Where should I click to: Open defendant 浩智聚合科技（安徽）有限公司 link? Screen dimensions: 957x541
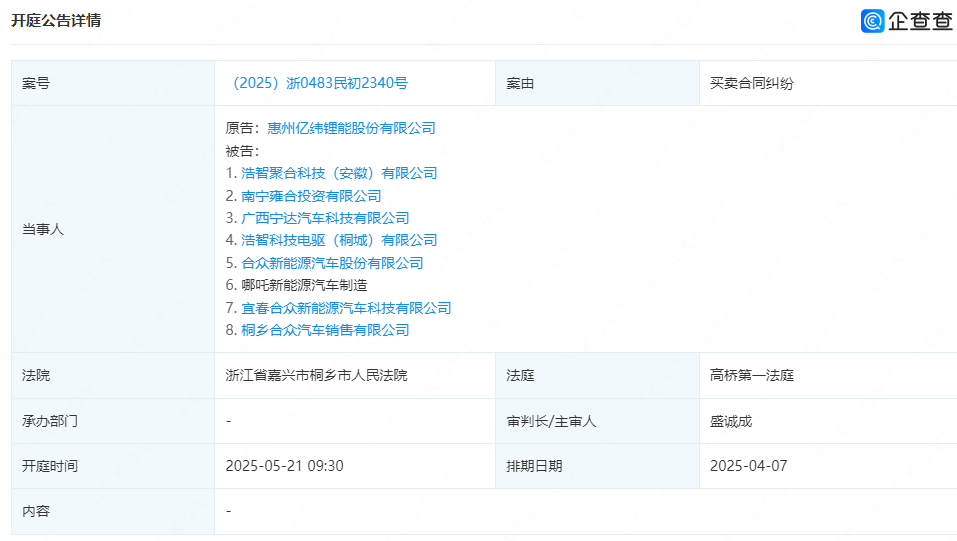[339, 173]
